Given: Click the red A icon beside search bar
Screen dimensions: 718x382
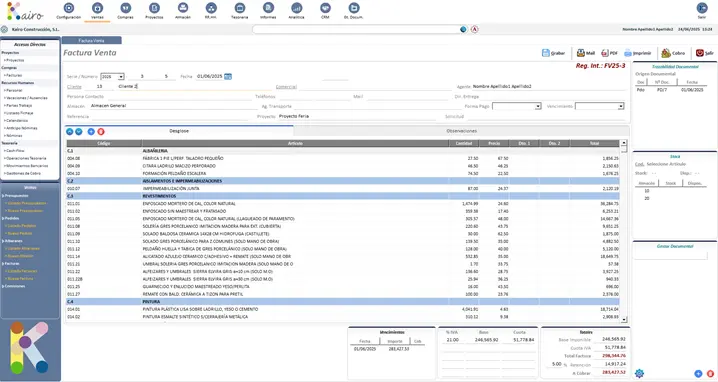Looking at the screenshot, I should 475,29.
